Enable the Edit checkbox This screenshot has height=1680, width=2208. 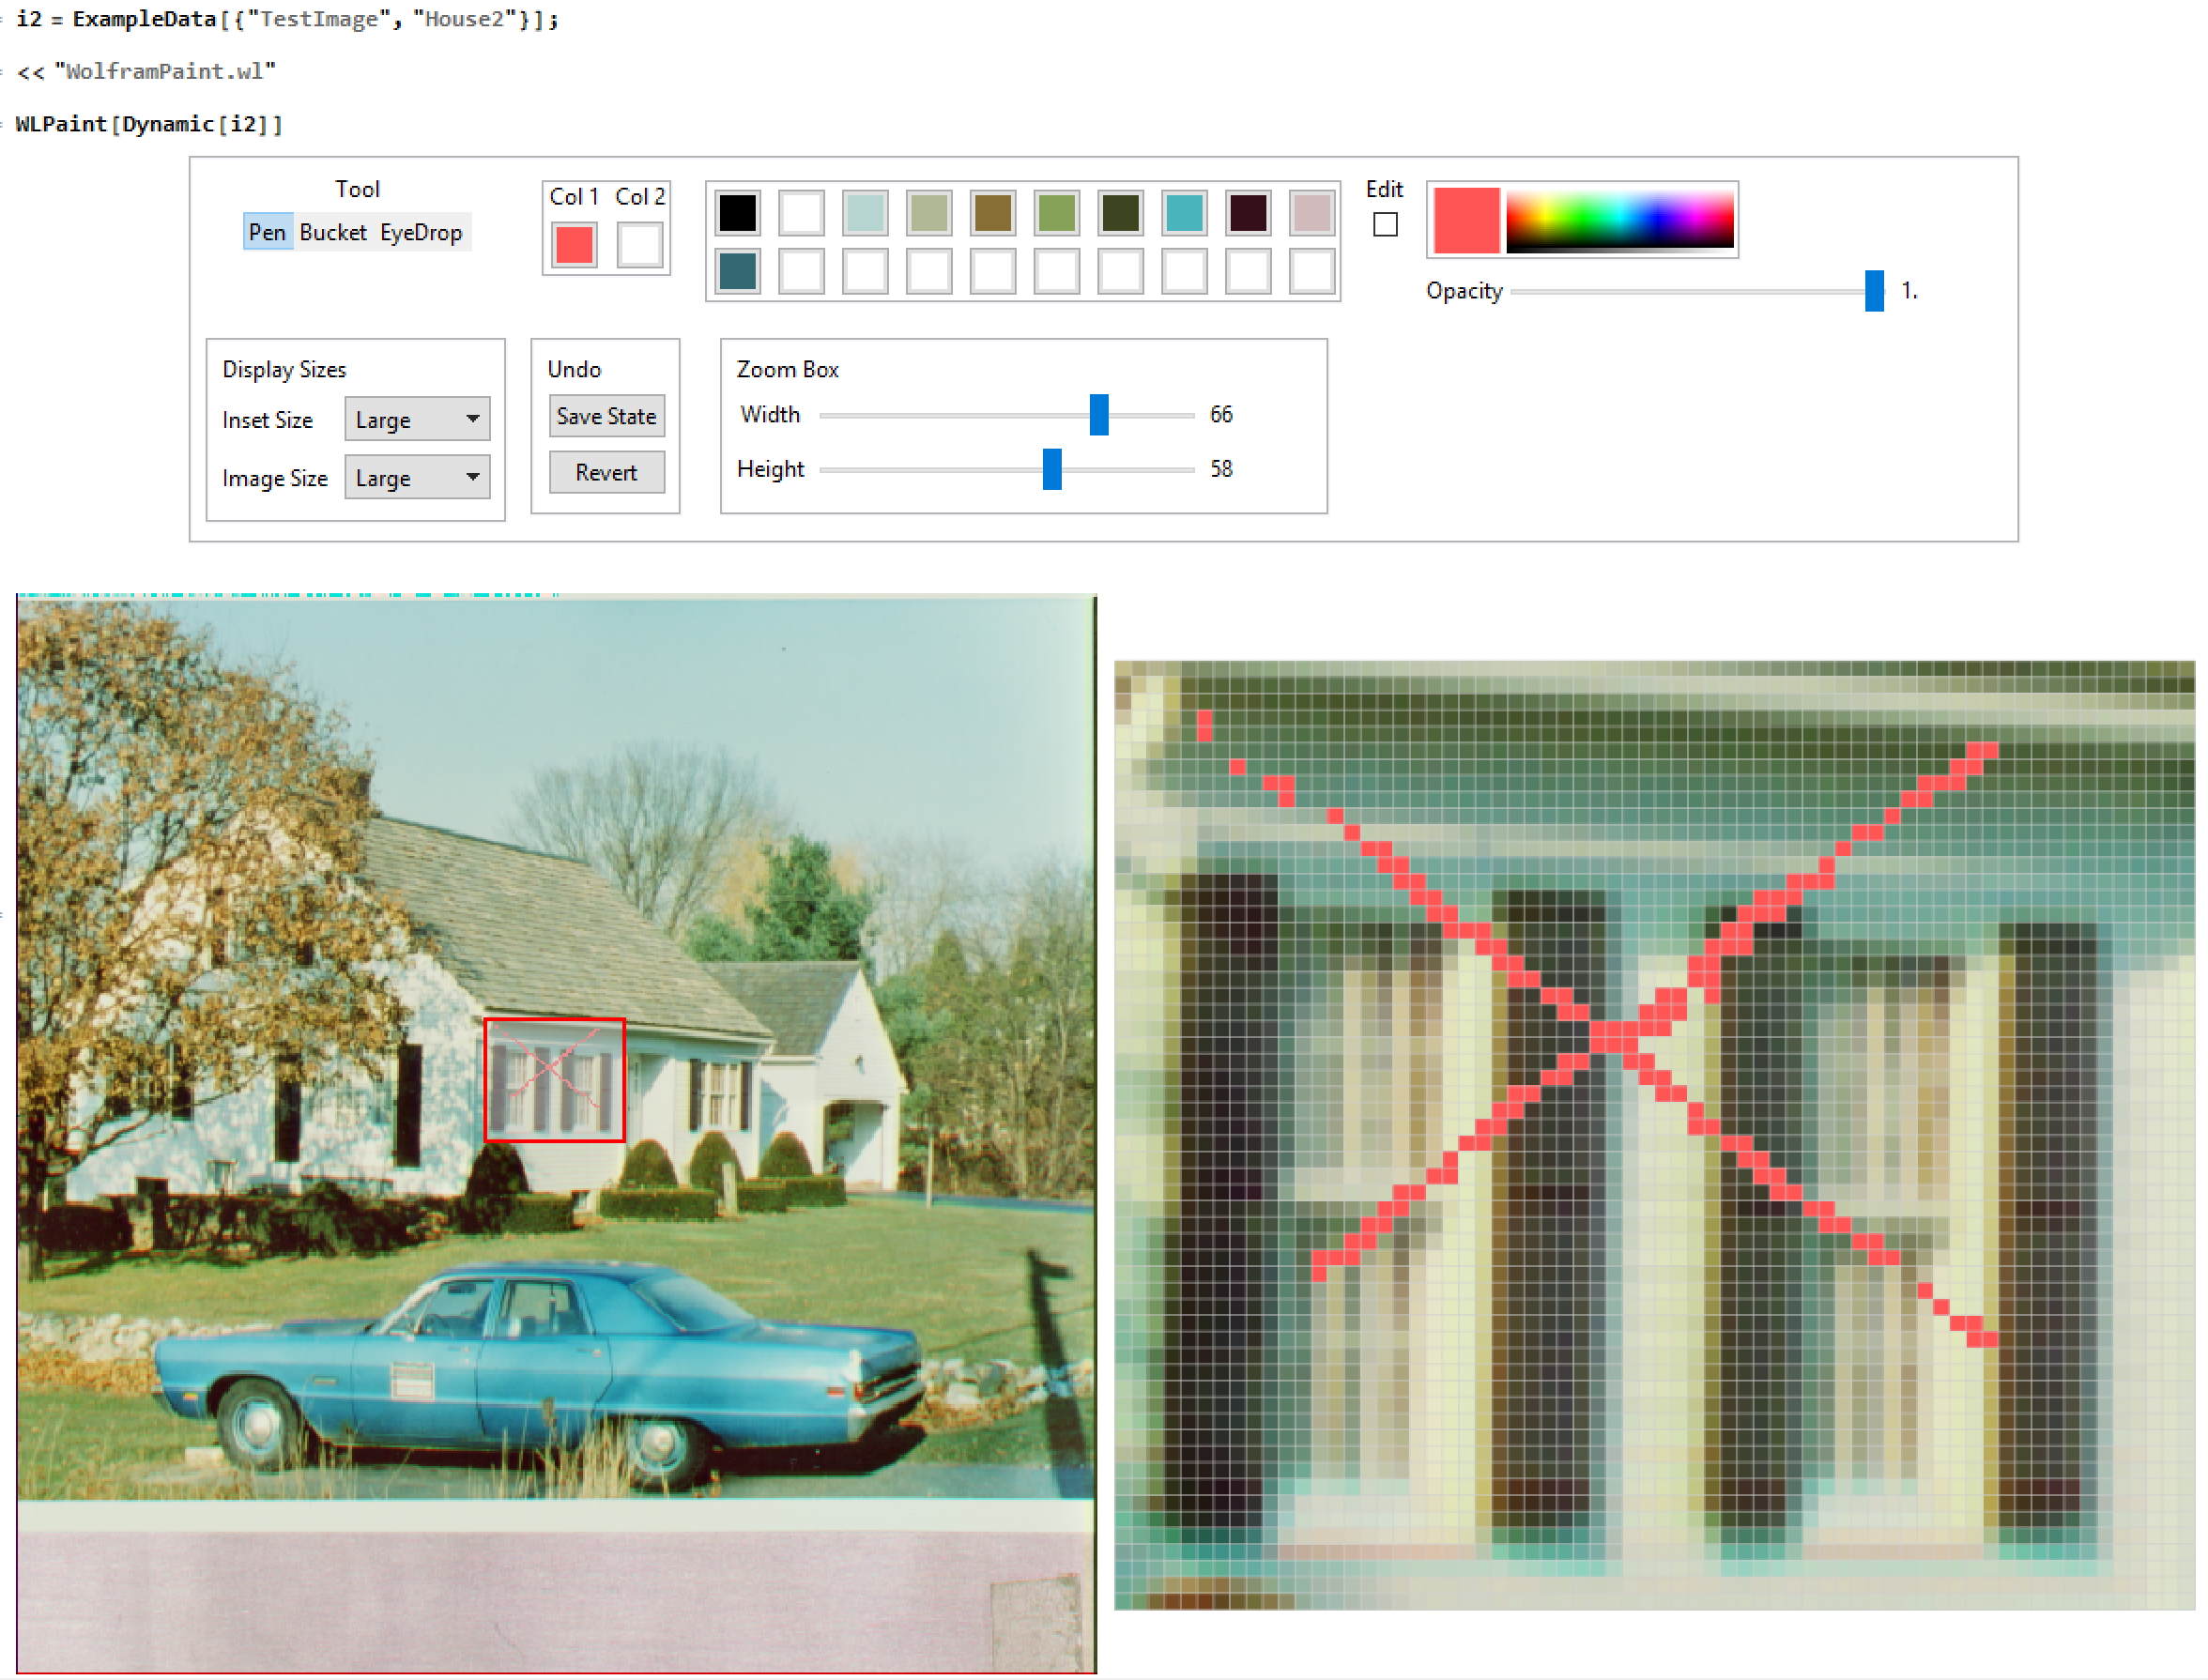1385,225
